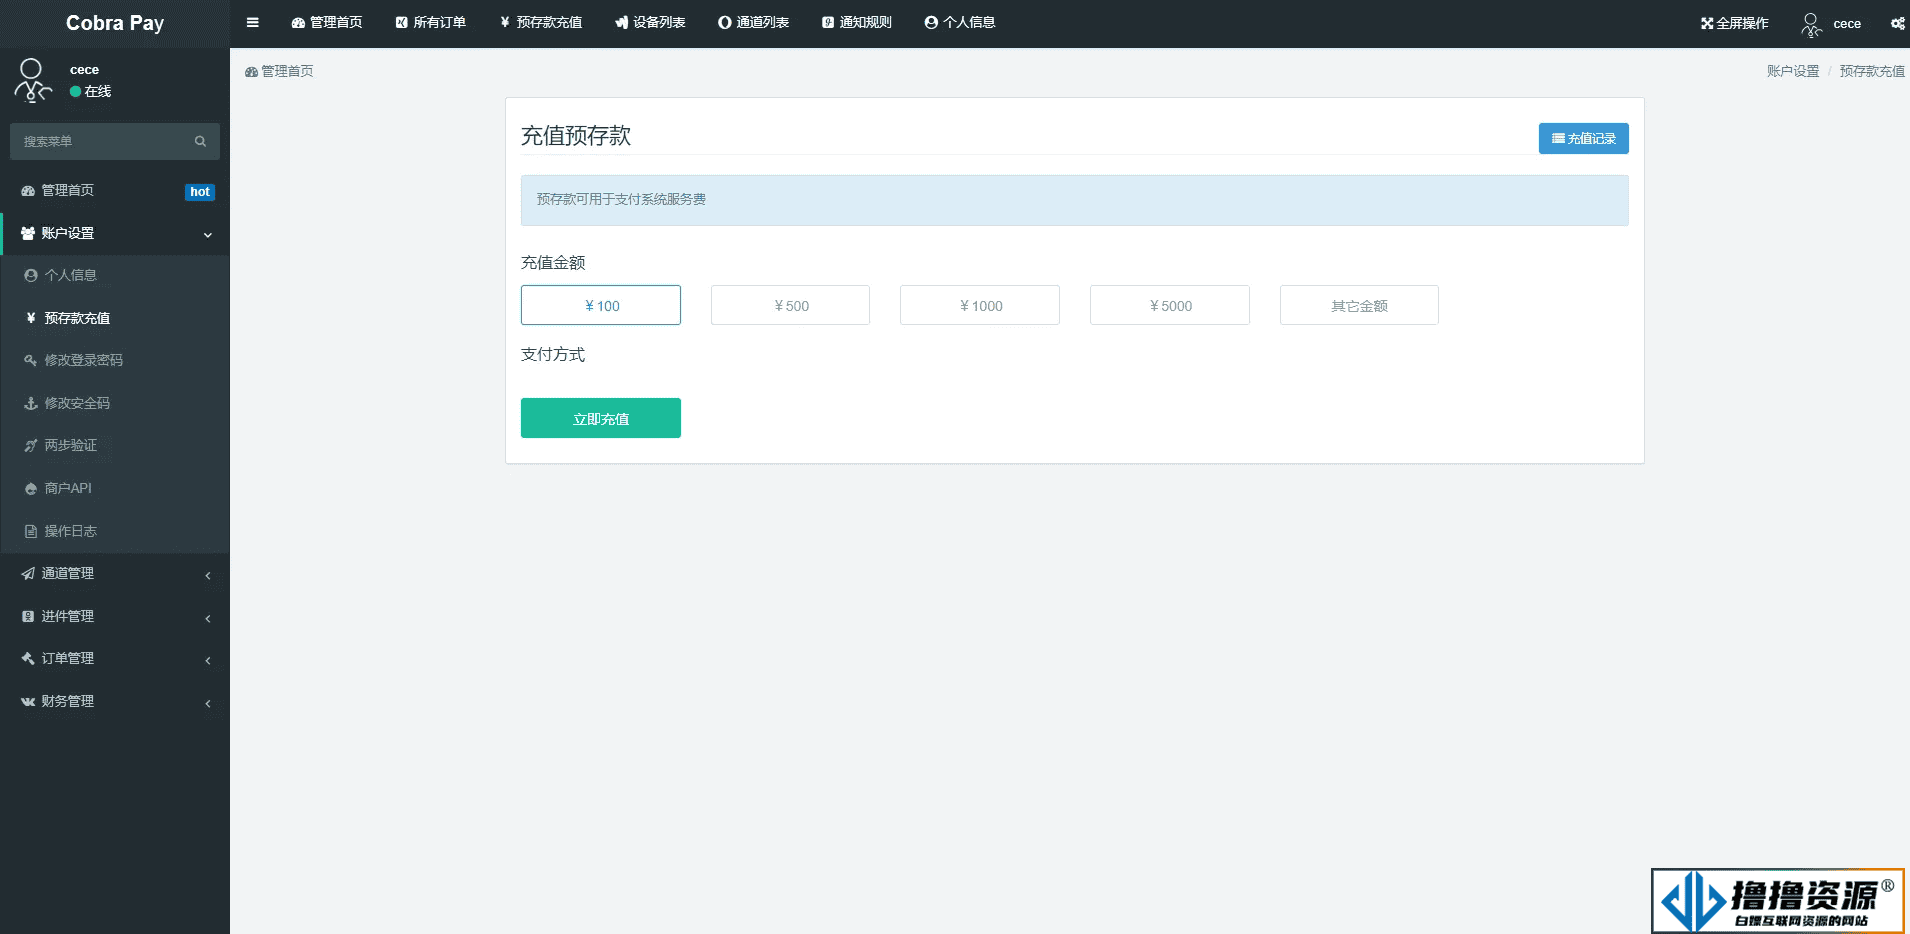Screen dimensions: 1910x934
Task: Open 所有订单 in top navigation
Action: 431,23
